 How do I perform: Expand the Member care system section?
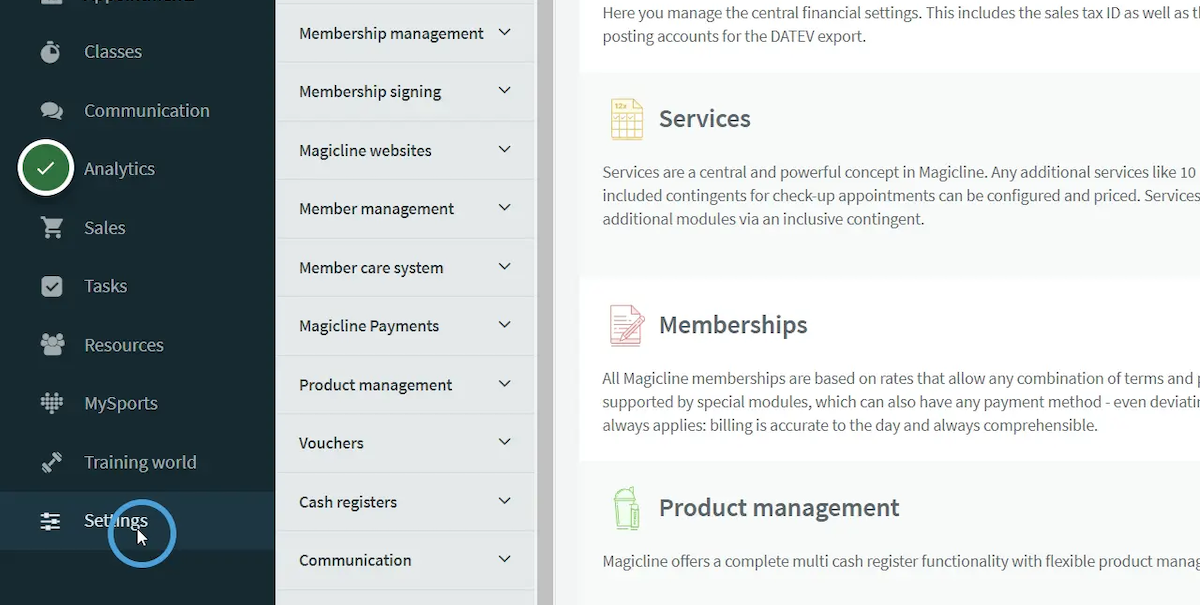[x=505, y=267]
